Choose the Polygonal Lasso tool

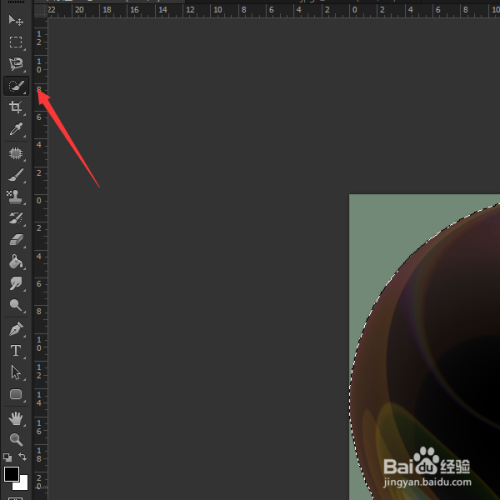click(16, 64)
